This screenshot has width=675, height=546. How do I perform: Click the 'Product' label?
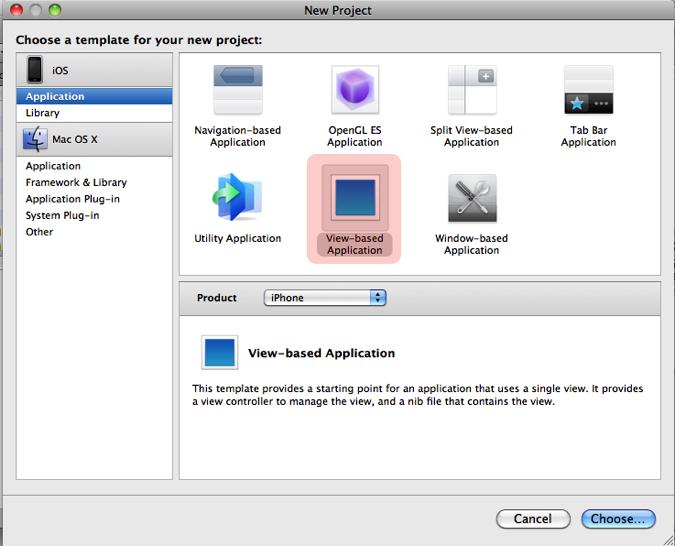217,298
